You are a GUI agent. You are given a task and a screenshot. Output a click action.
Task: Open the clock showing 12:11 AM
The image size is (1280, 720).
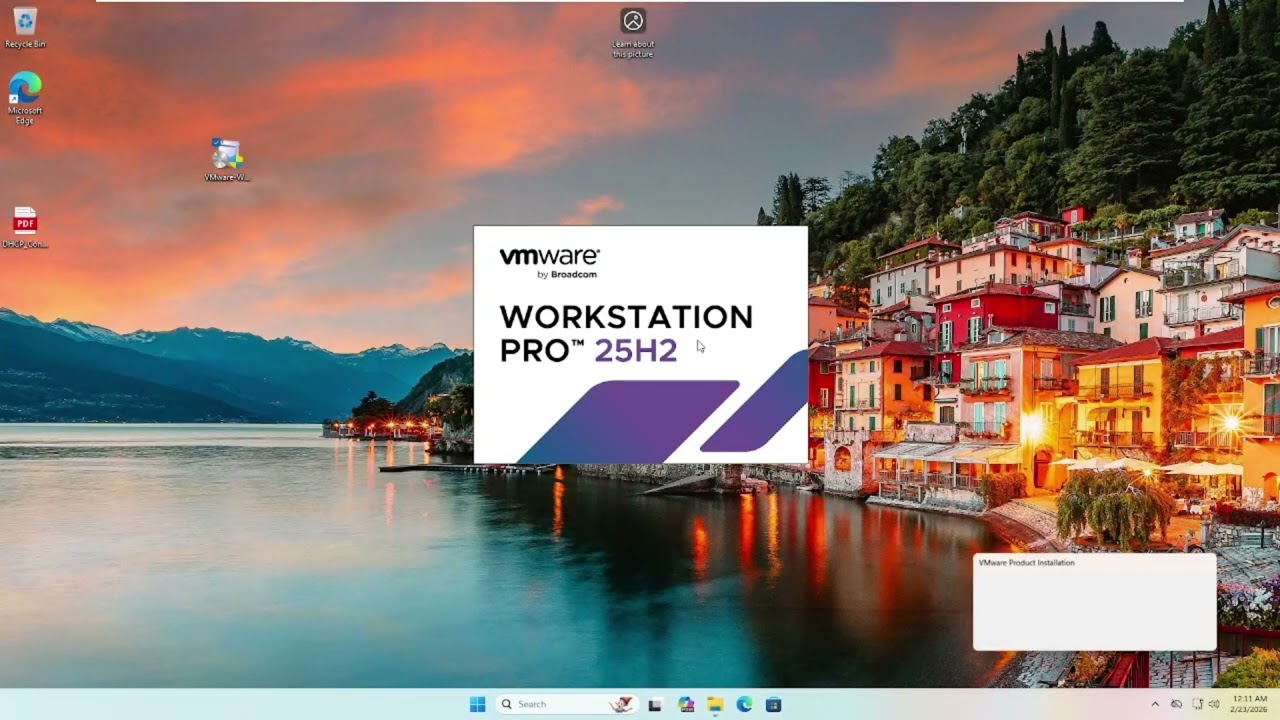(1250, 704)
